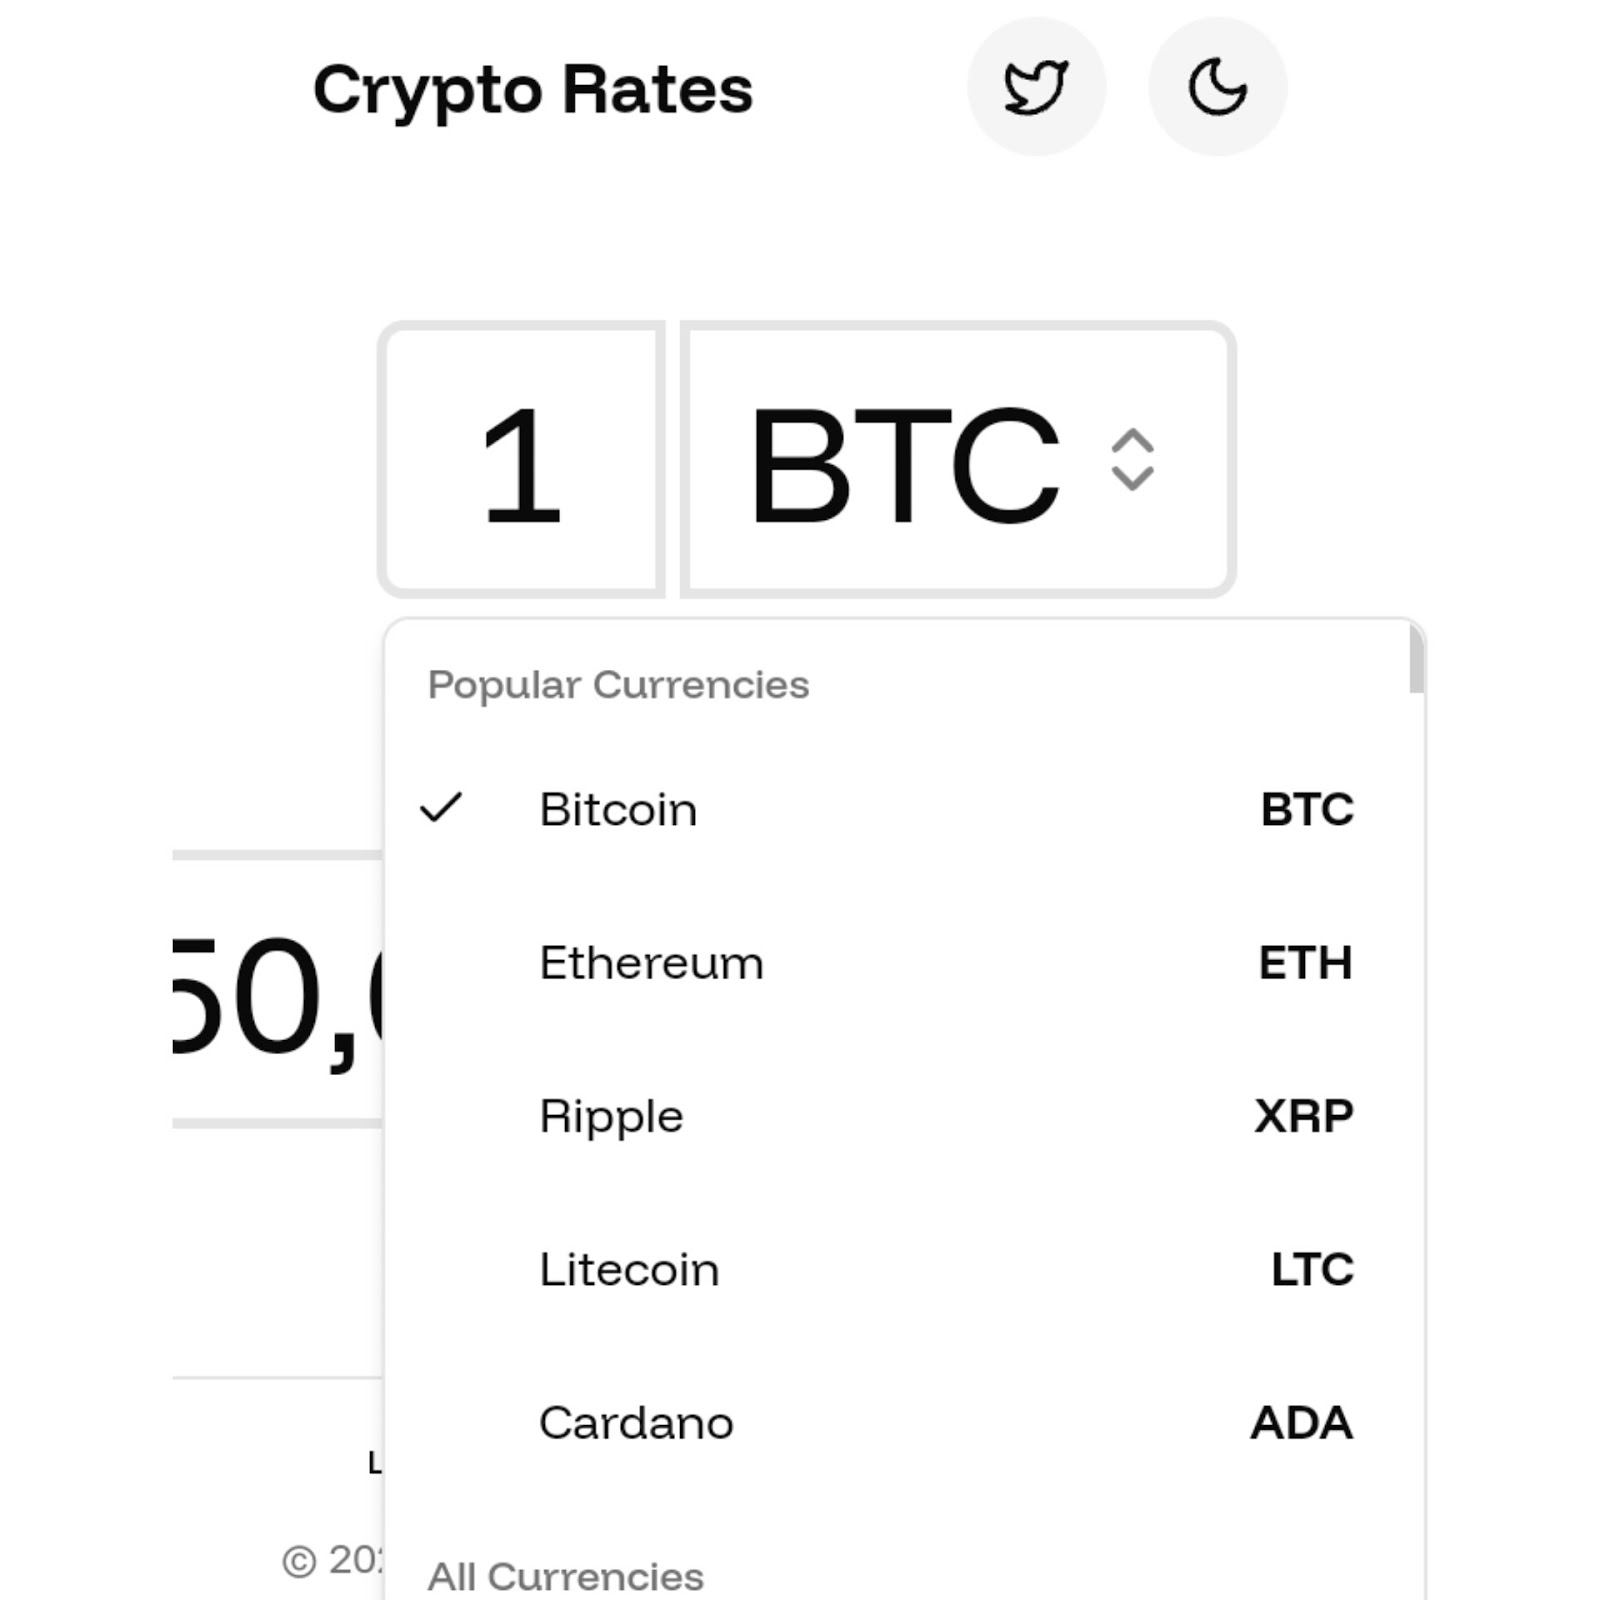Select Bitcoin from the currency list
Viewport: 1600px width, 1600px height.
tap(618, 809)
